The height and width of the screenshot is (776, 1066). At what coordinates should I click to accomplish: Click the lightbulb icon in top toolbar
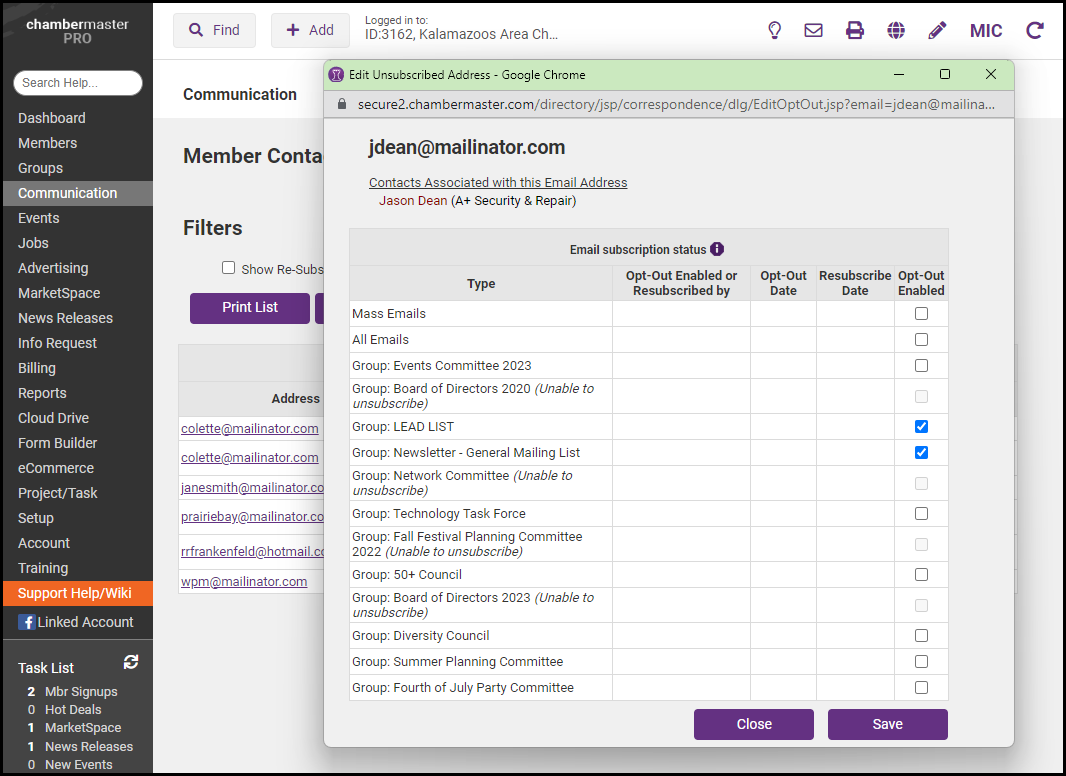[774, 31]
